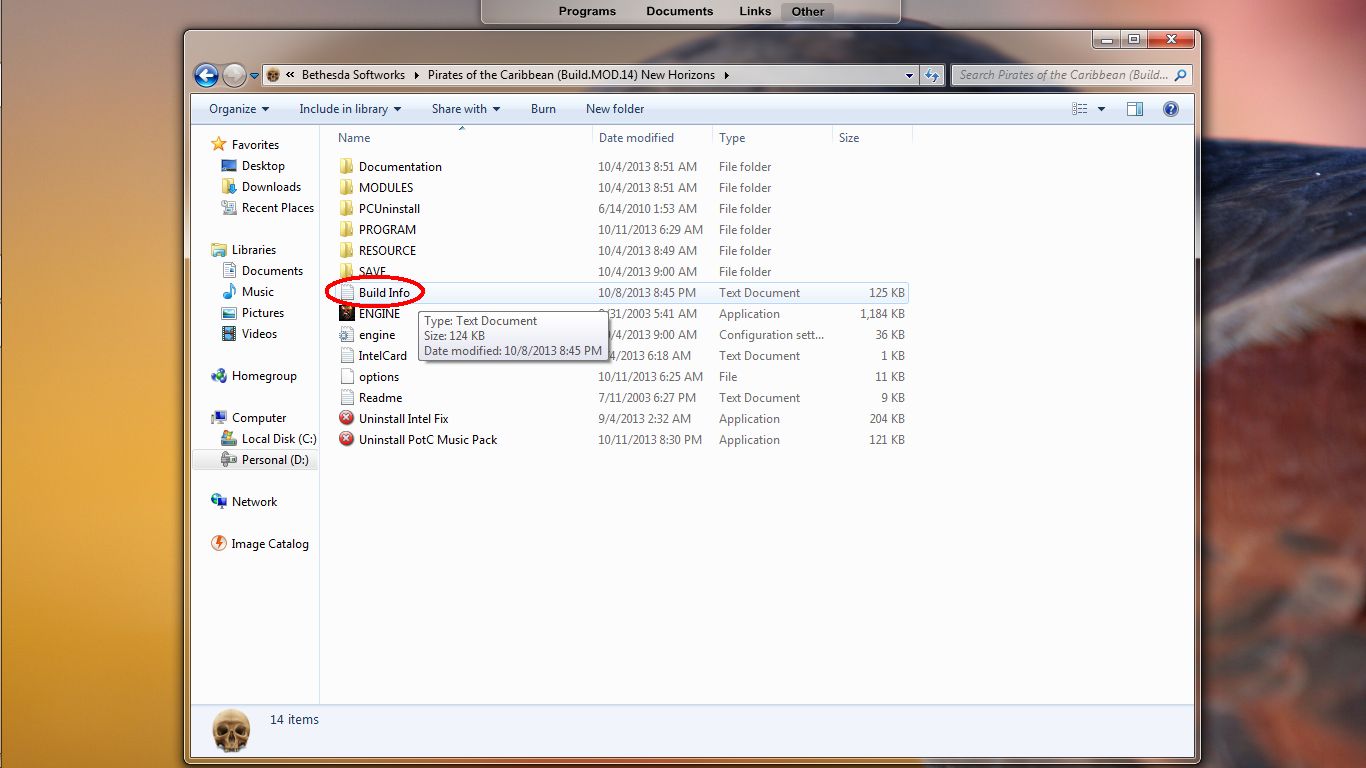This screenshot has height=768, width=1366.
Task: Open Recent Places in Favorites
Action: (x=277, y=208)
